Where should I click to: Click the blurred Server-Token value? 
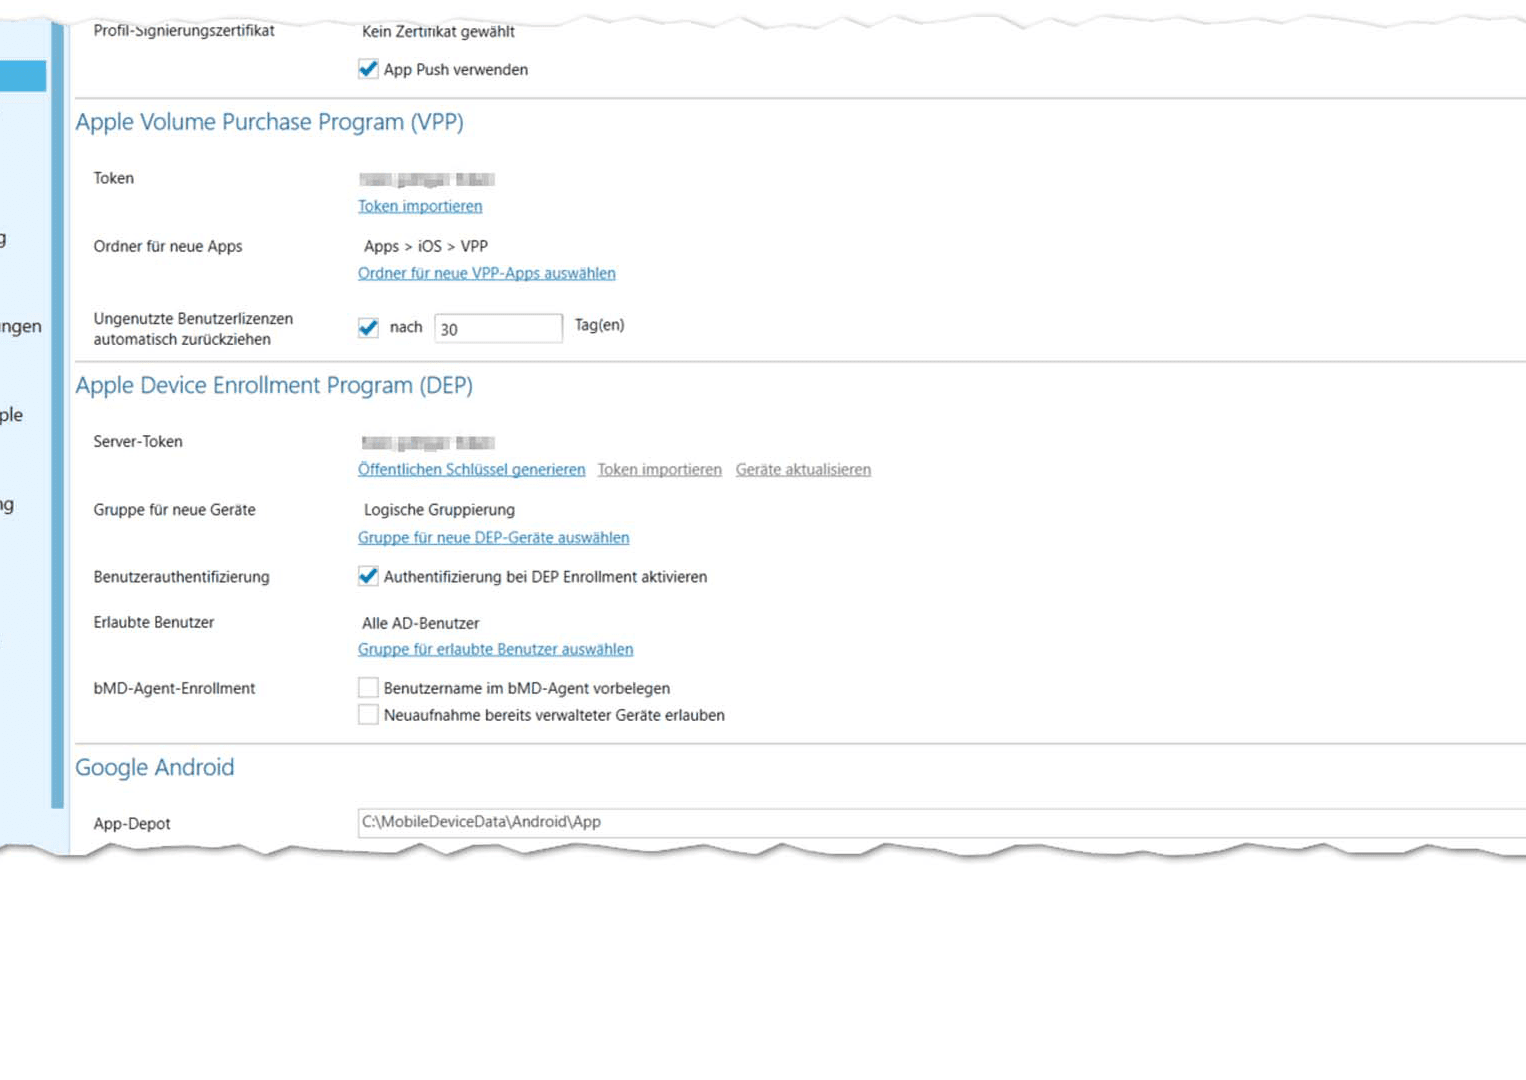[428, 443]
